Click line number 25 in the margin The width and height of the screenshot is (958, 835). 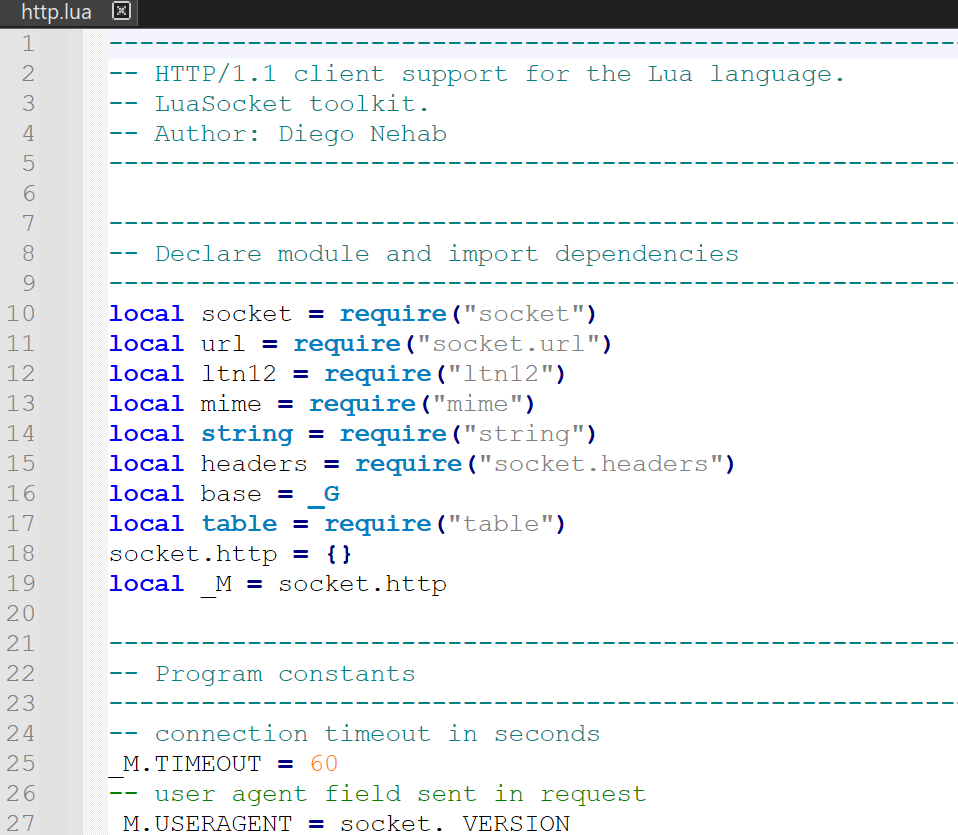(21, 764)
